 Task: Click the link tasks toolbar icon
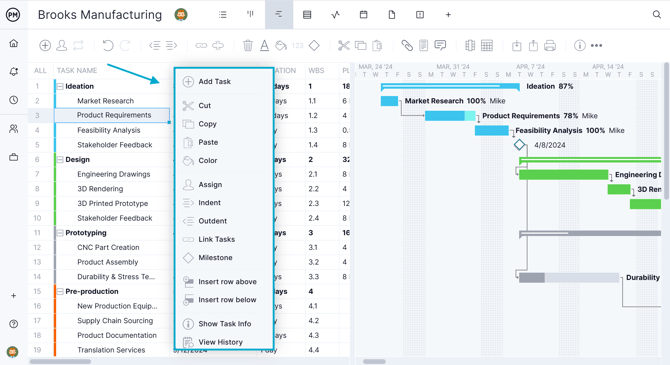tap(201, 45)
